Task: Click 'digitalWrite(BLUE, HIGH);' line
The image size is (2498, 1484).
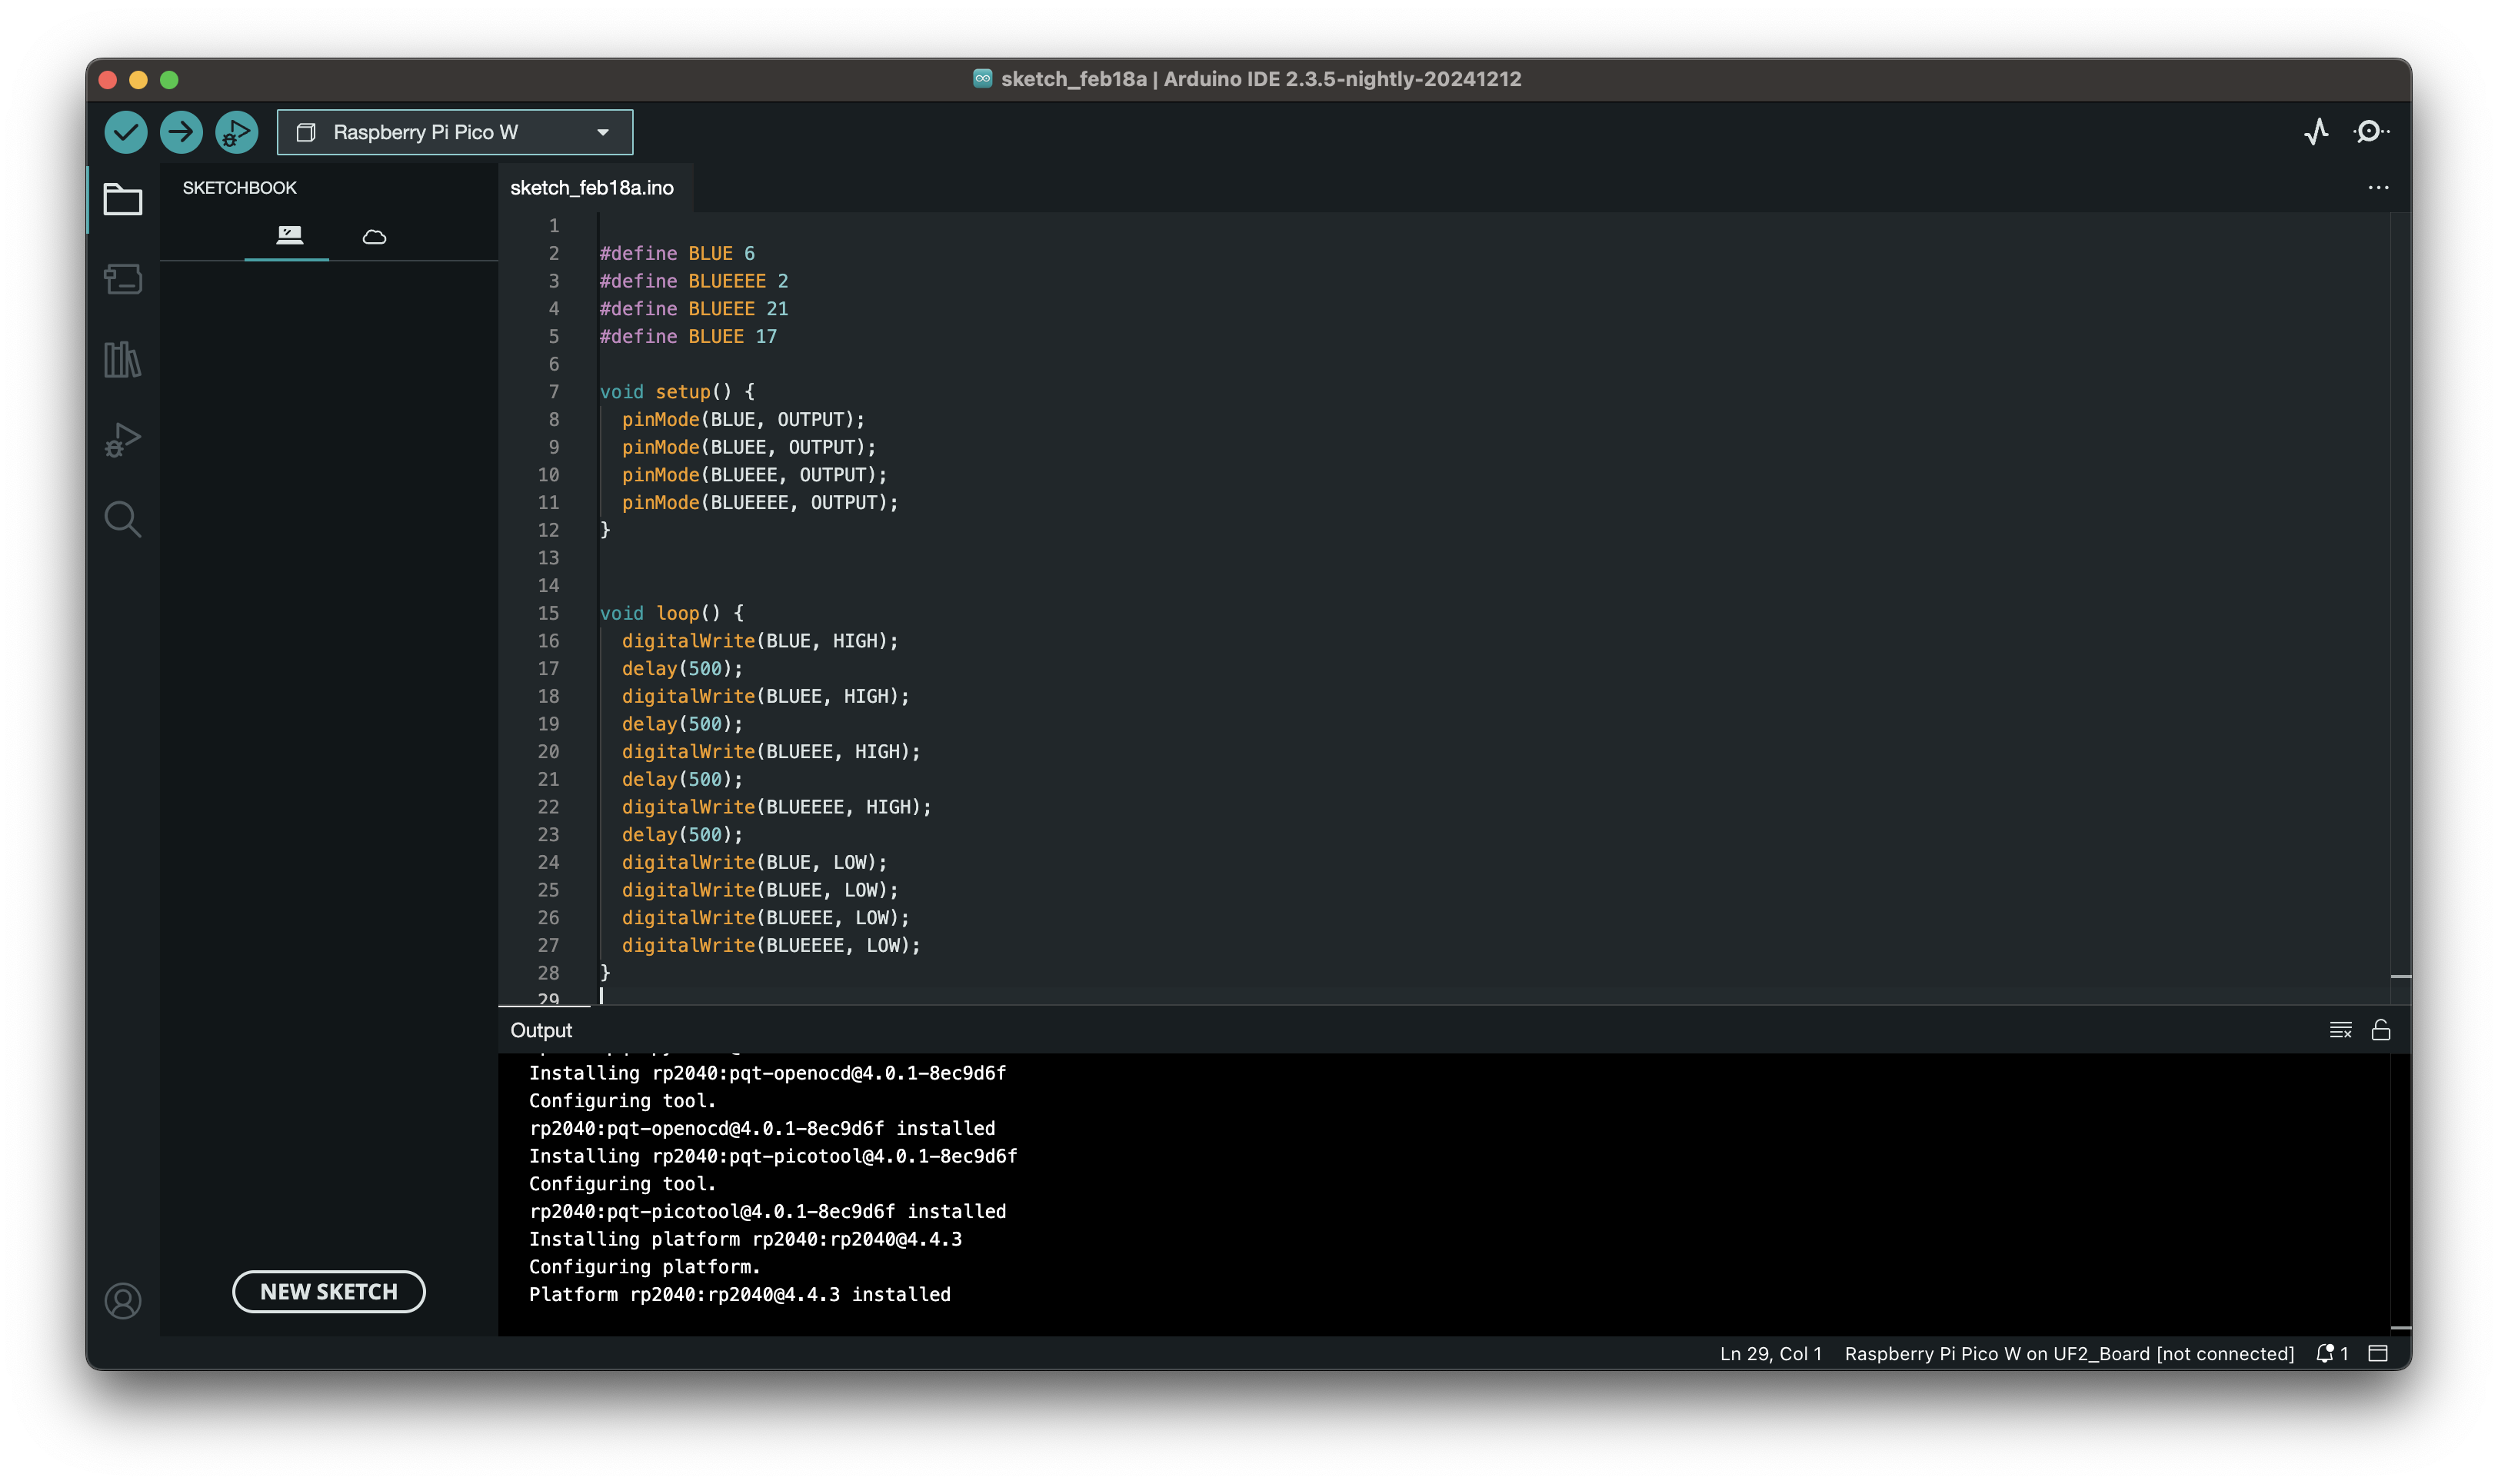Action: (760, 641)
